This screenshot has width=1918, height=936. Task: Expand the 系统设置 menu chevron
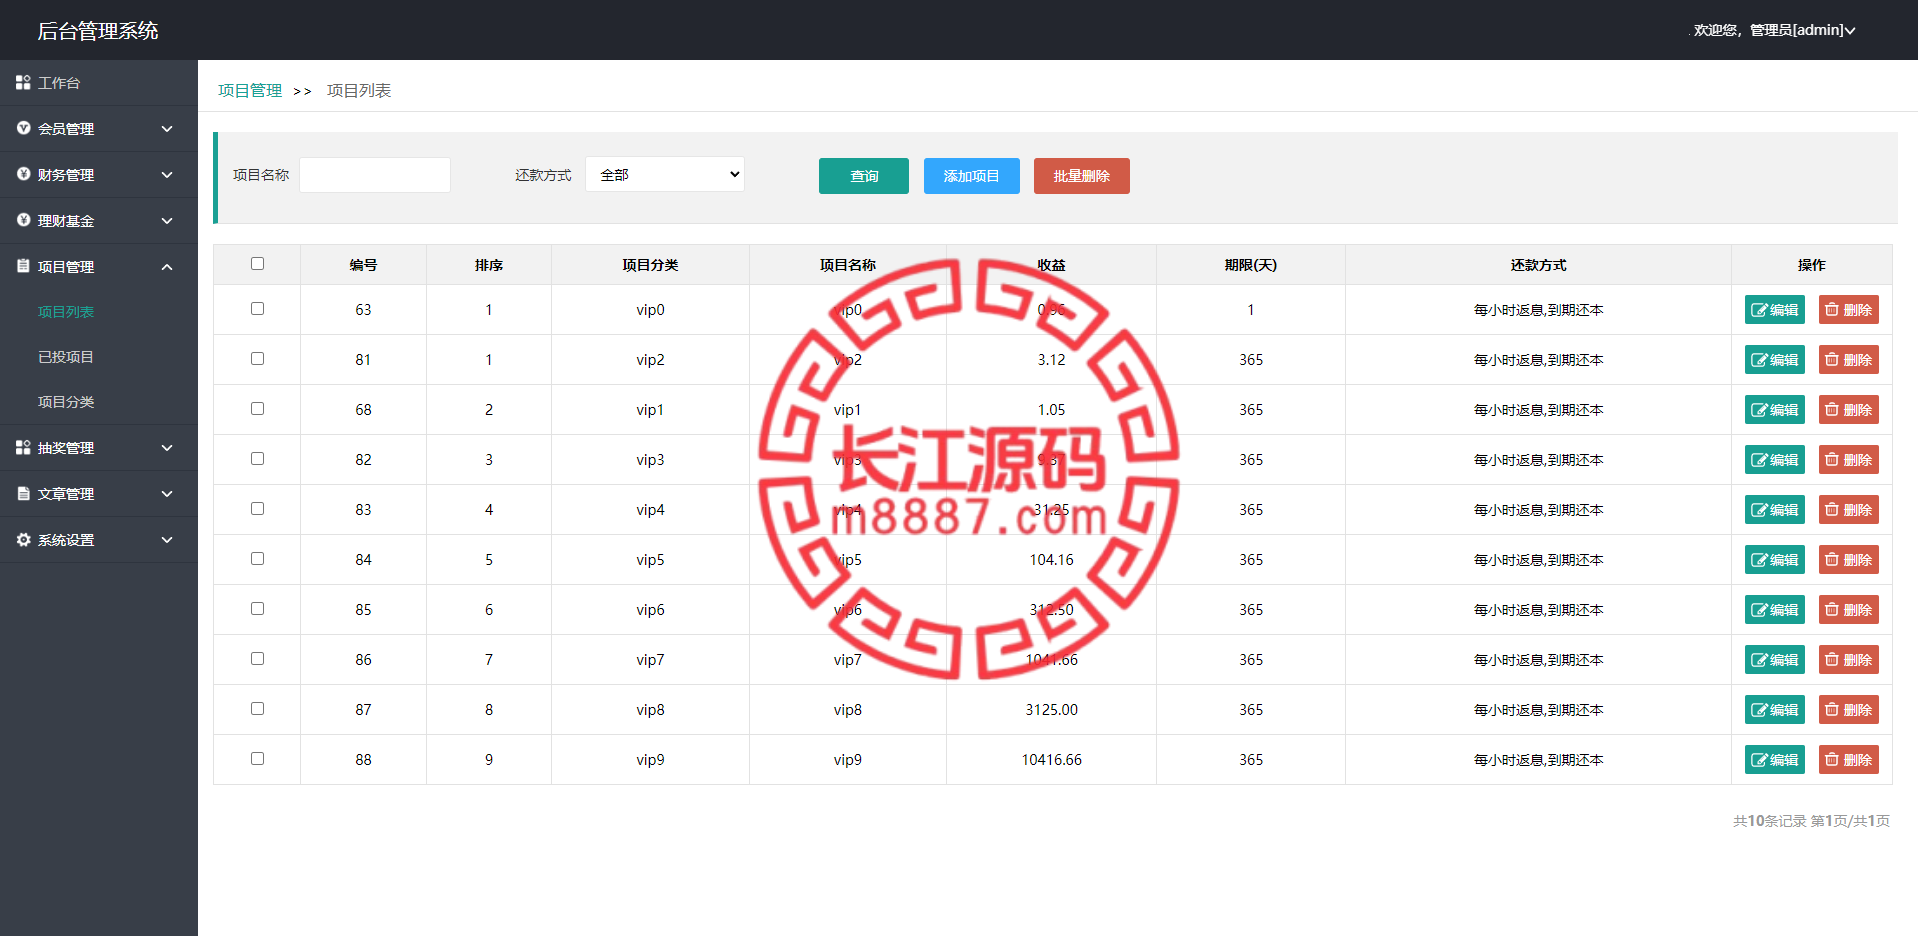(167, 540)
